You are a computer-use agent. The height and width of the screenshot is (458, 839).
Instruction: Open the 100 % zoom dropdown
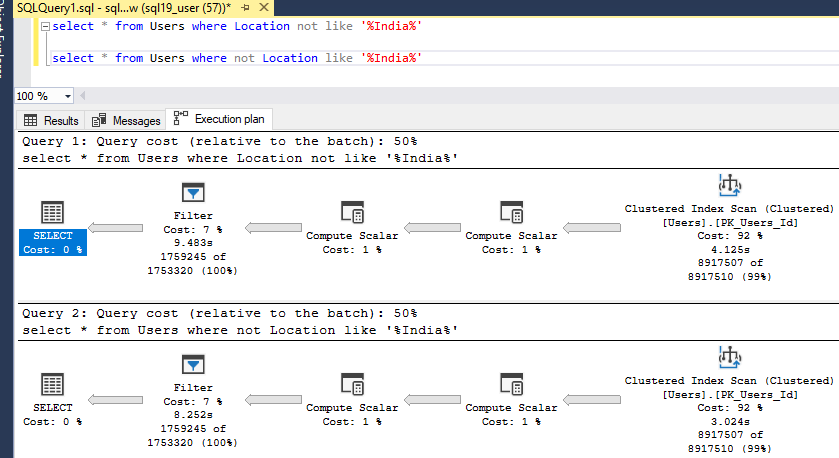[x=68, y=96]
